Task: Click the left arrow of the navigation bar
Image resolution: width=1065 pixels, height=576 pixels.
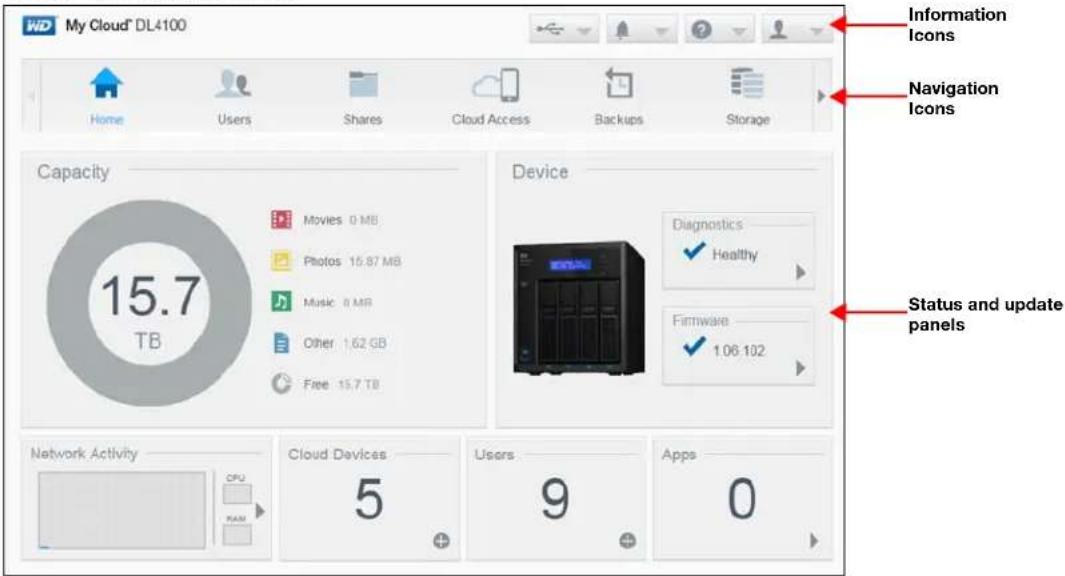Action: tap(31, 96)
